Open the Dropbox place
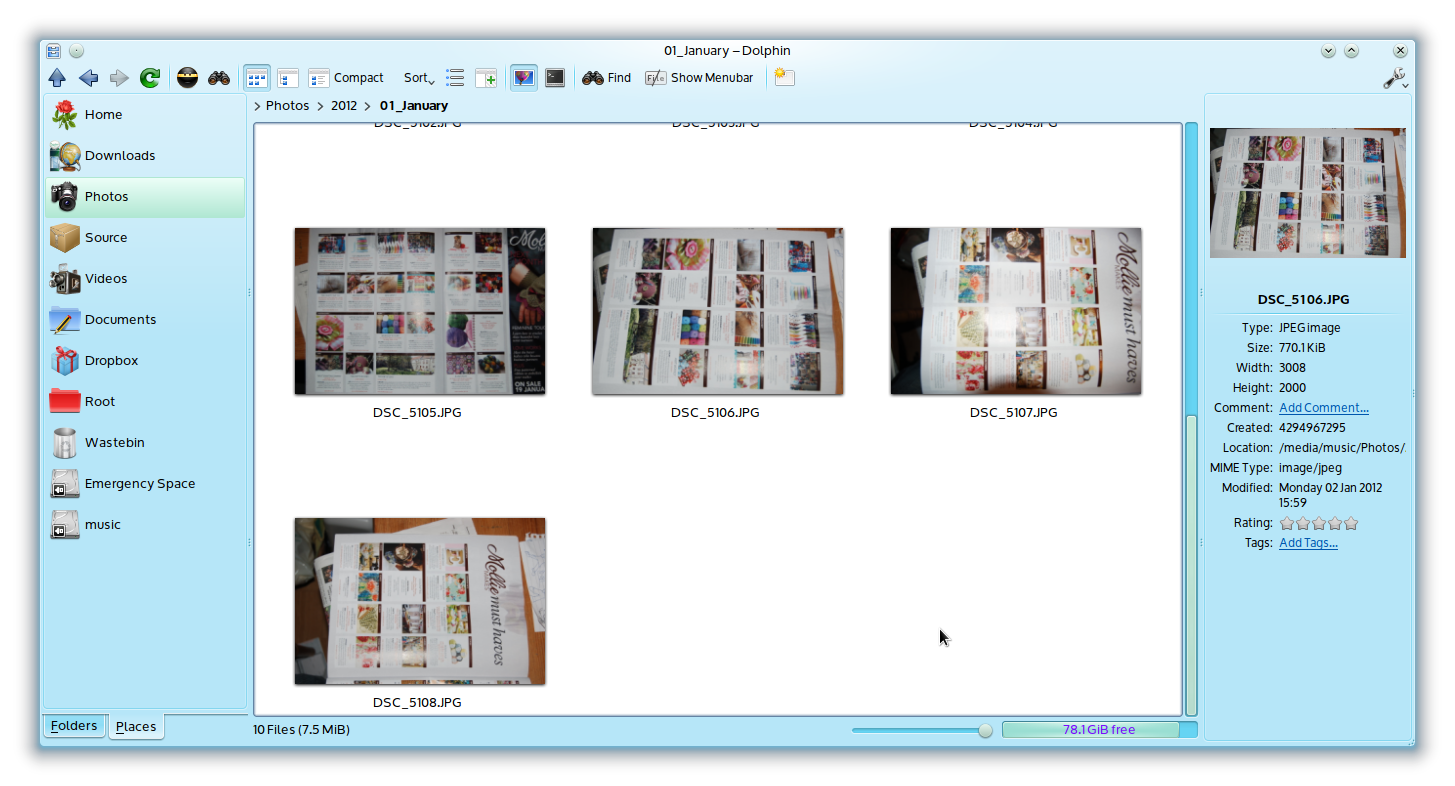 click(x=145, y=361)
